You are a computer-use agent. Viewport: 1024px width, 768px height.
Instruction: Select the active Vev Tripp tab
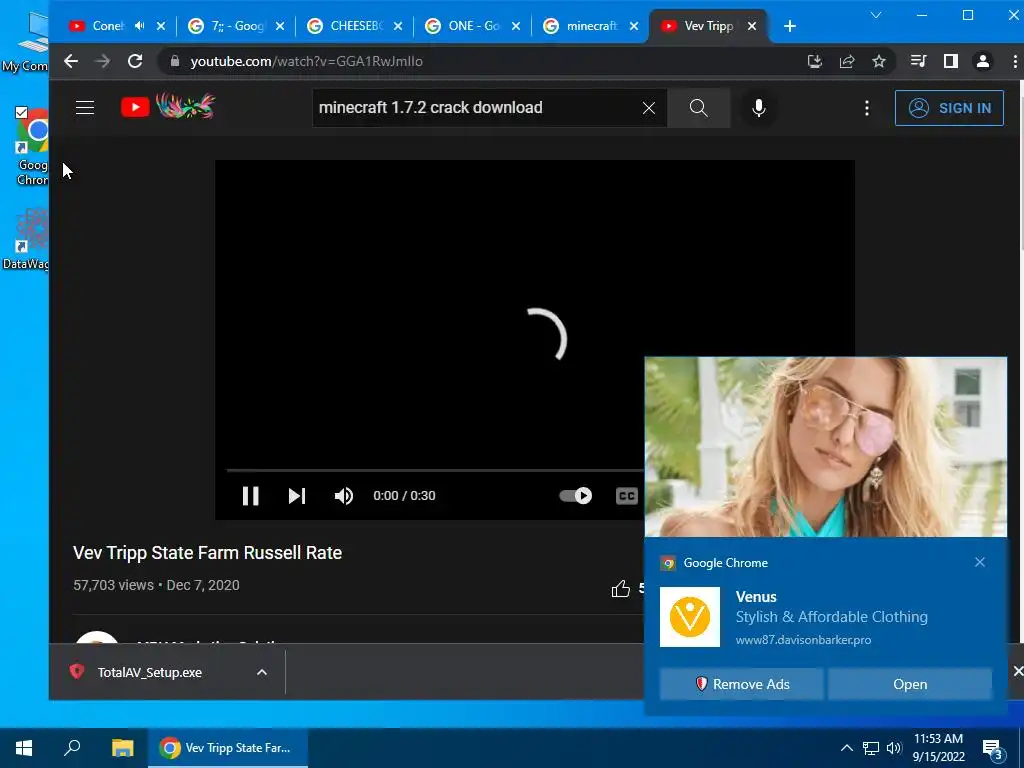(707, 26)
